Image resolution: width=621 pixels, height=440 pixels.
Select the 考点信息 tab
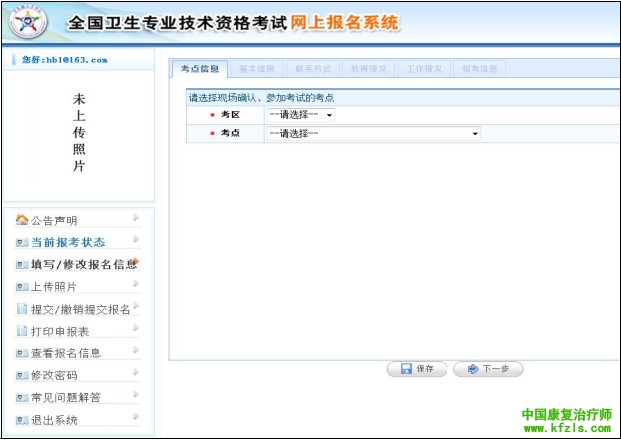tap(199, 69)
